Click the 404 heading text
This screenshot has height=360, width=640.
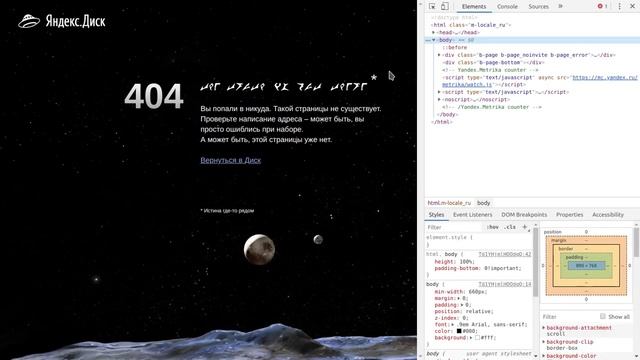(x=154, y=96)
